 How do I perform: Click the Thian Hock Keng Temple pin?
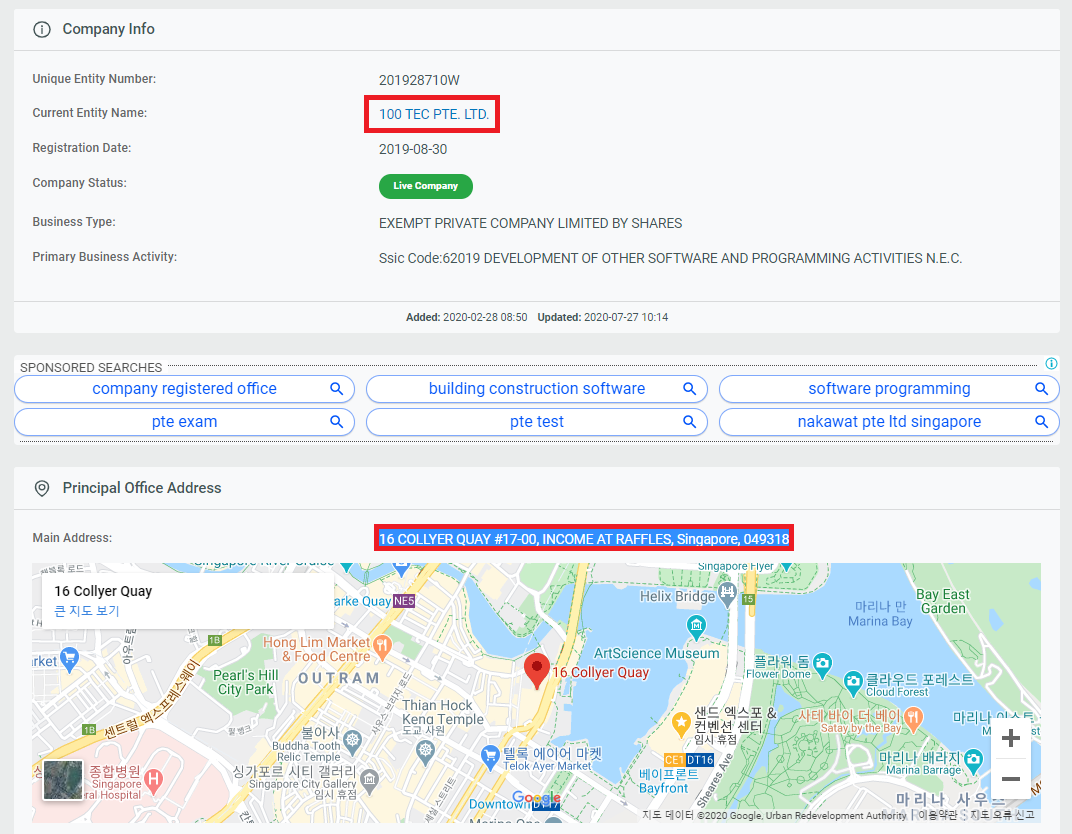425,752
